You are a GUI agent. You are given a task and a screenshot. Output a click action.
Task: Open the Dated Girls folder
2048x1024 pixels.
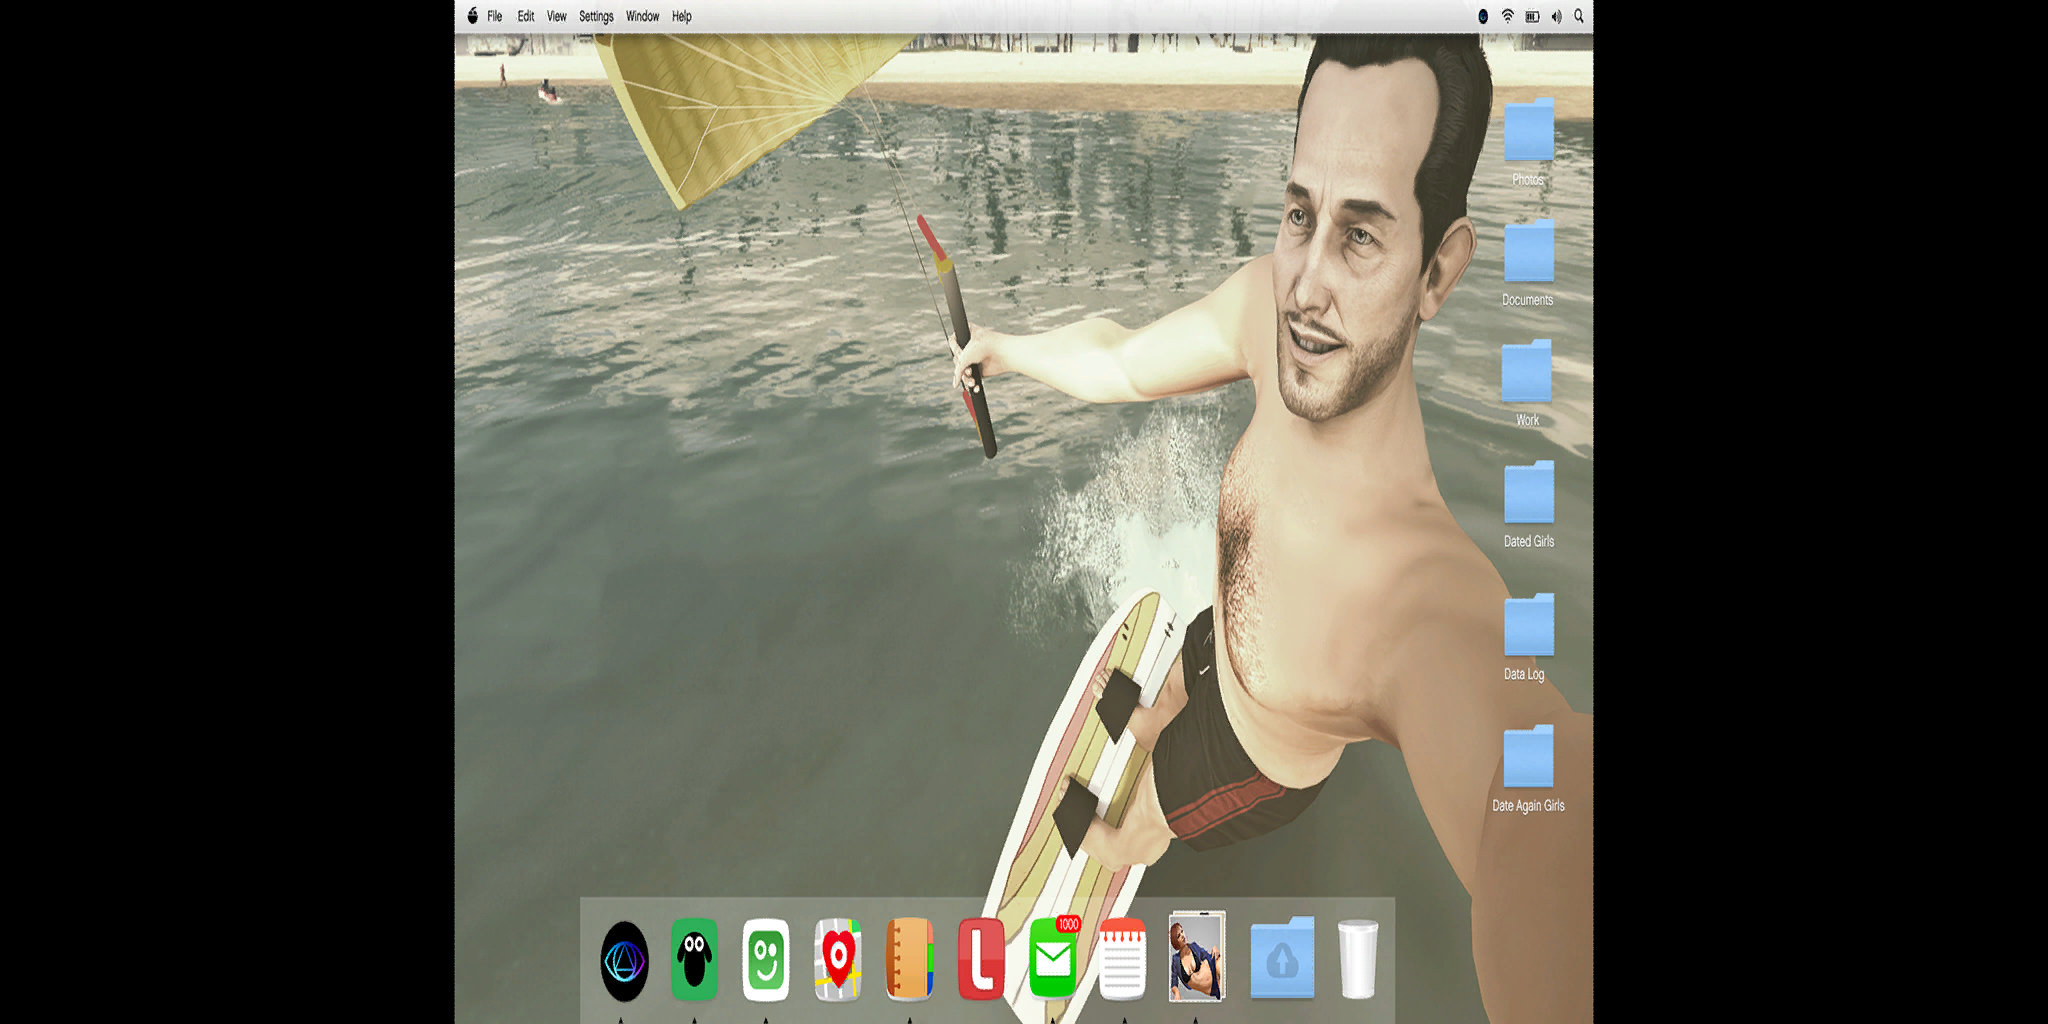1529,492
